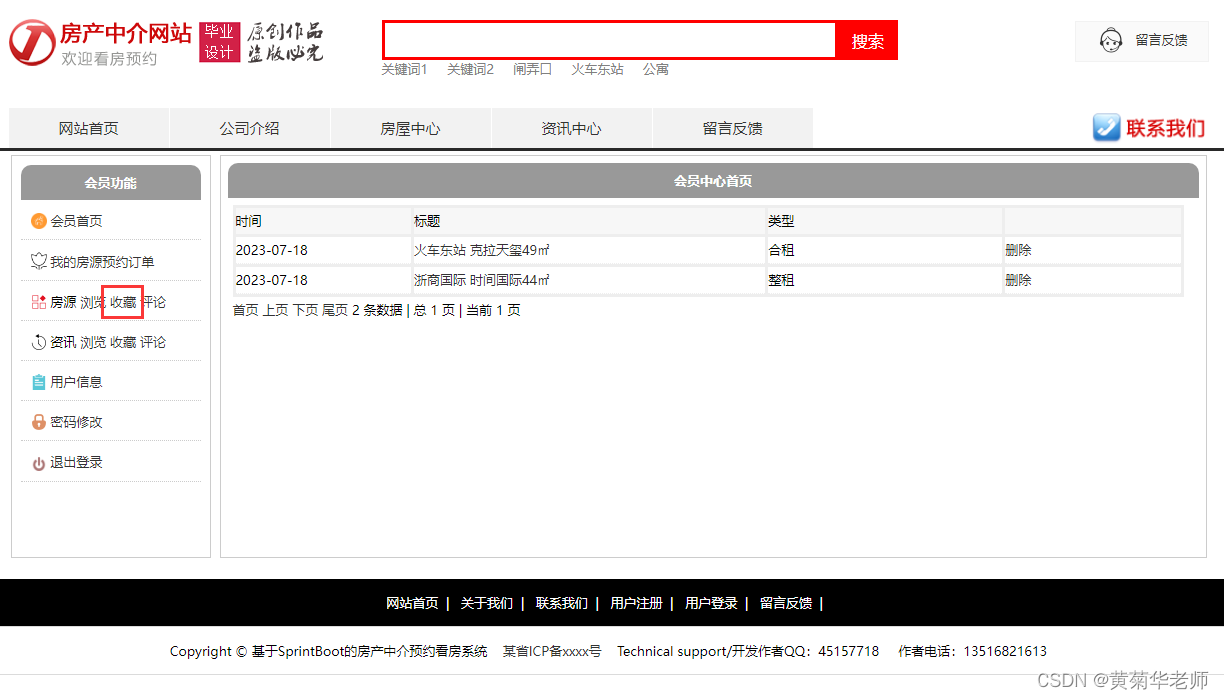The height and width of the screenshot is (700, 1224).
Task: Open the 房屋中心 navigation tab
Action: [x=411, y=128]
